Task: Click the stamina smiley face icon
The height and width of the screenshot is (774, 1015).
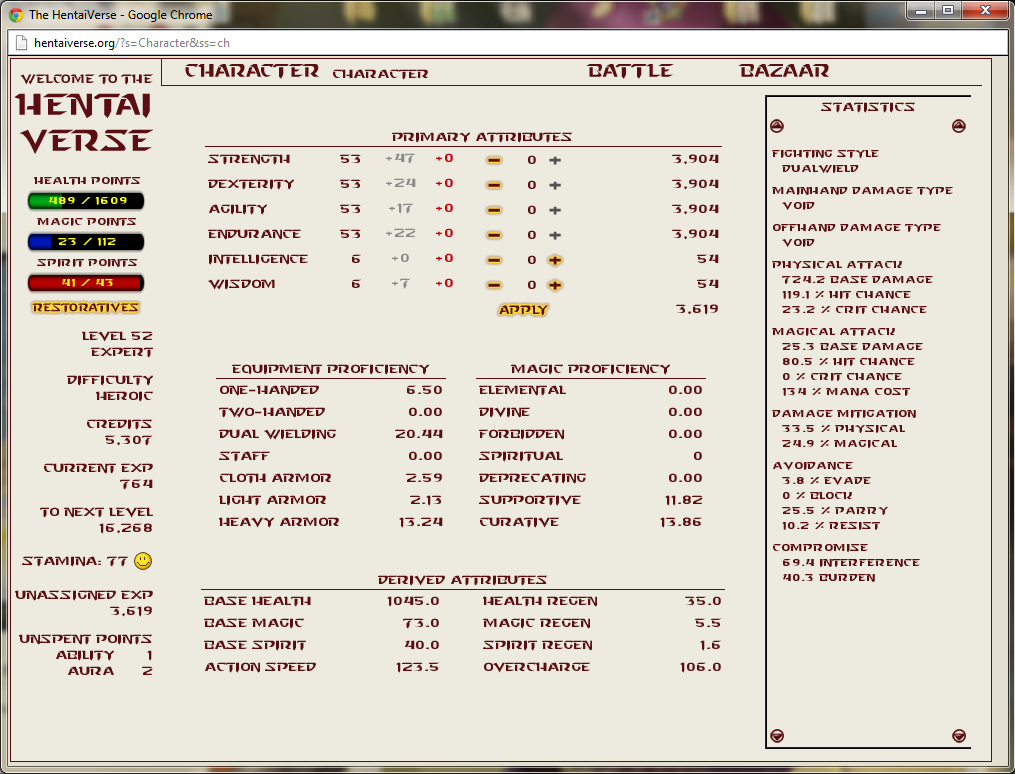Action: [x=143, y=561]
